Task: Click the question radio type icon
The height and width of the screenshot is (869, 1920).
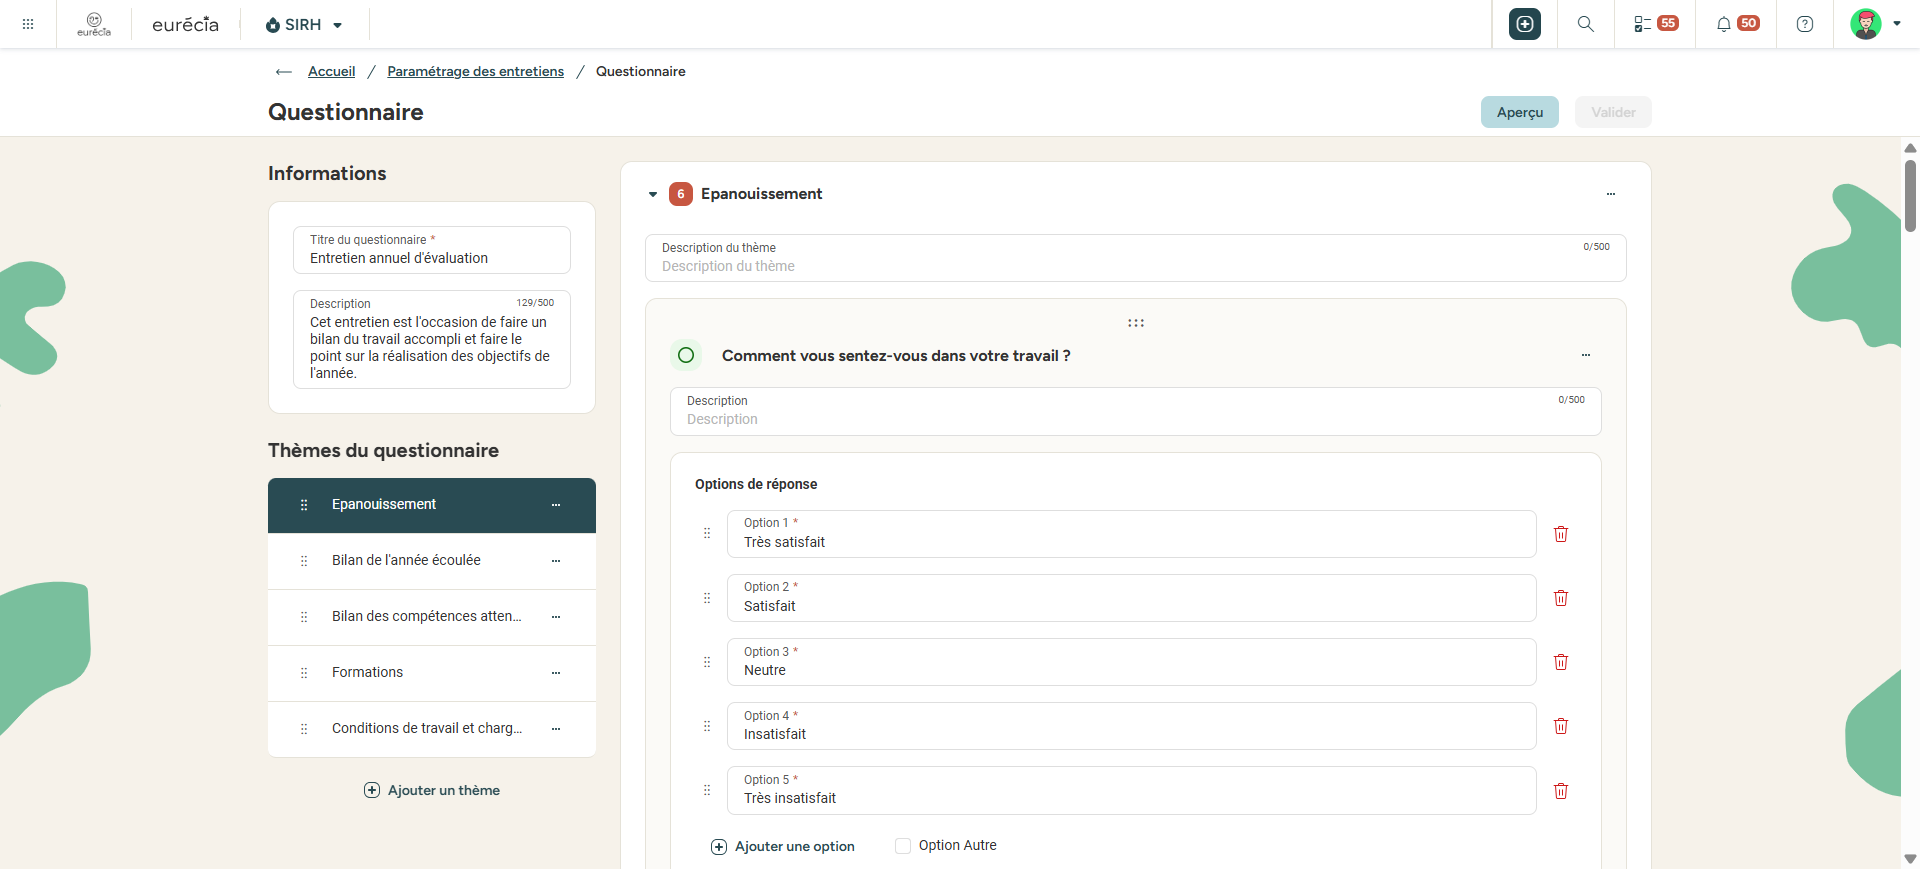Action: coord(686,355)
